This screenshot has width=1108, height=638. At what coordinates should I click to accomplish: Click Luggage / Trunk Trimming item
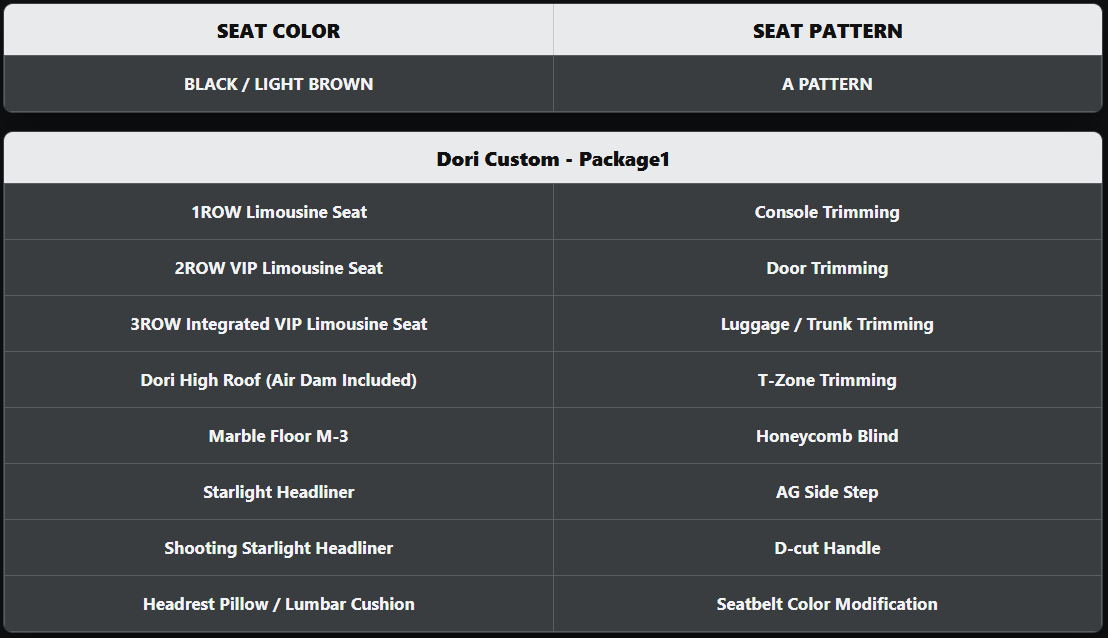(827, 324)
